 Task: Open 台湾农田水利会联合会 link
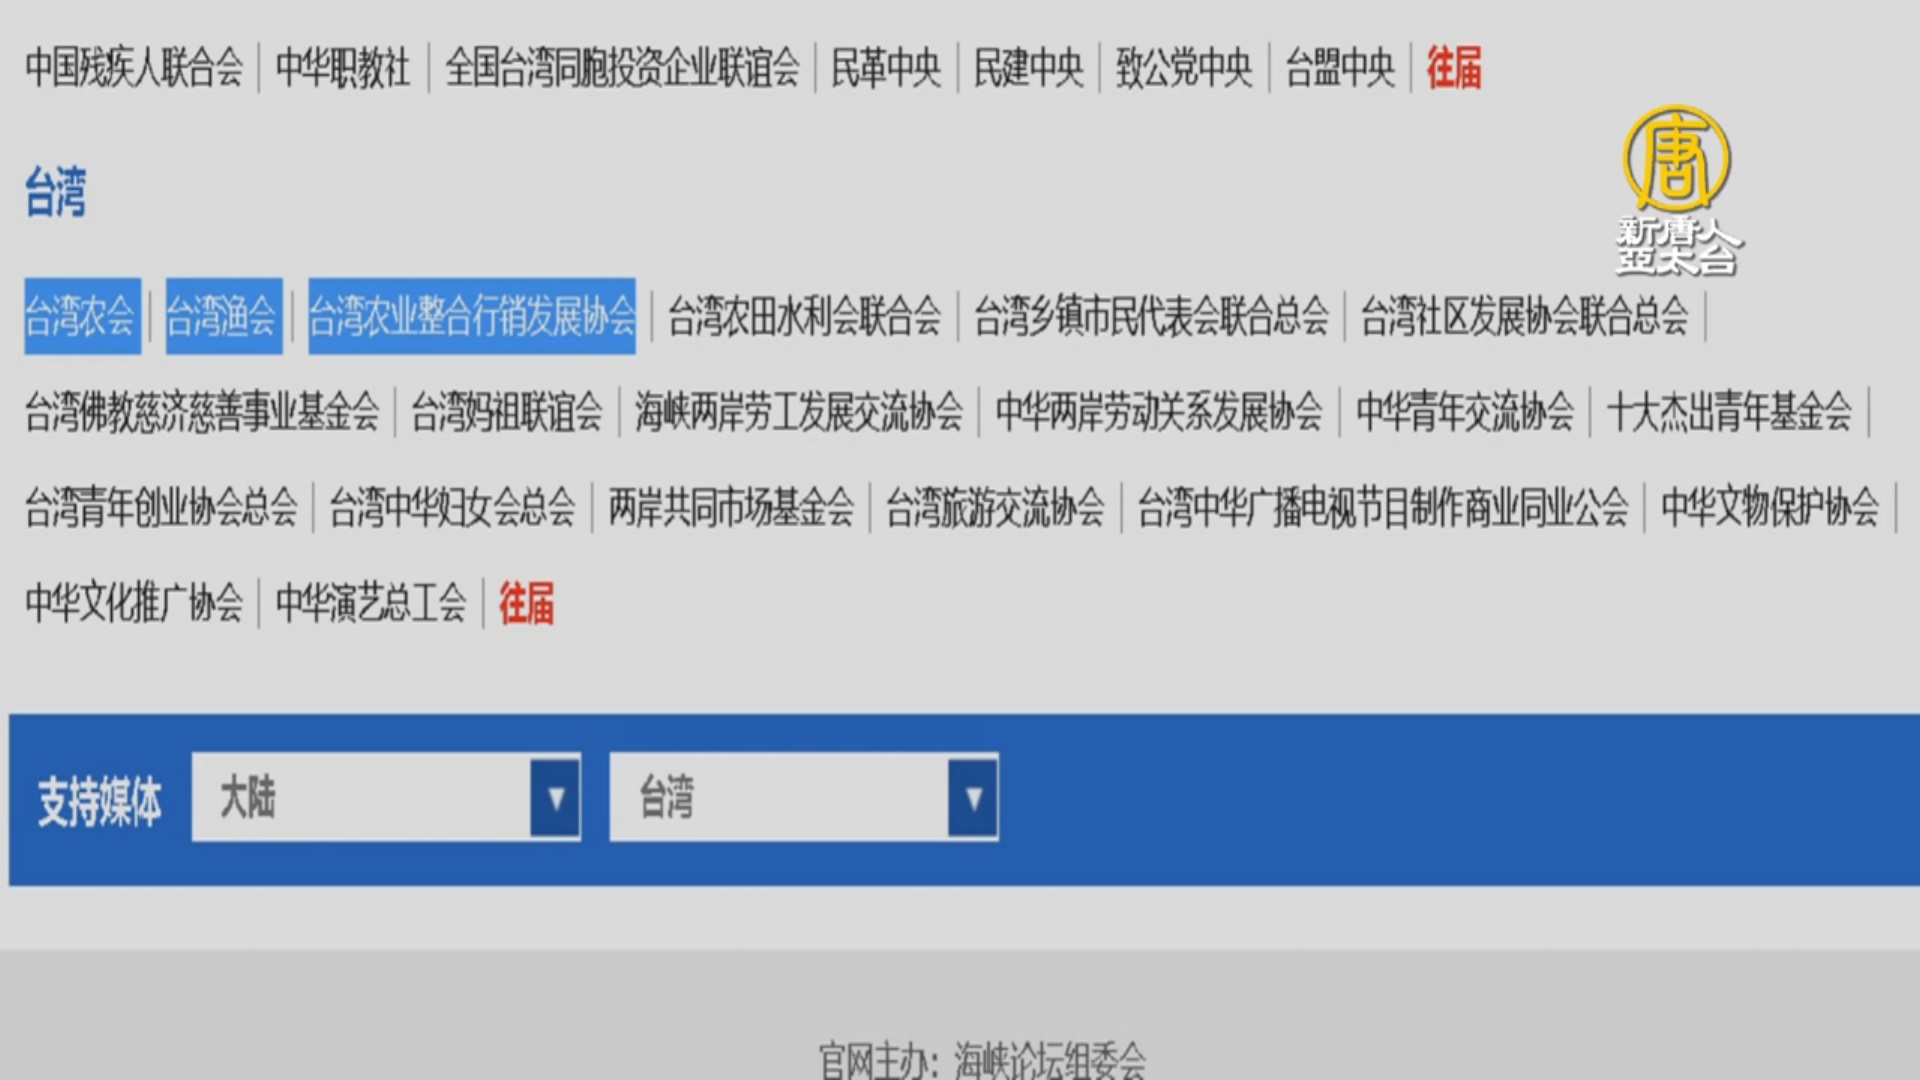[x=804, y=316]
